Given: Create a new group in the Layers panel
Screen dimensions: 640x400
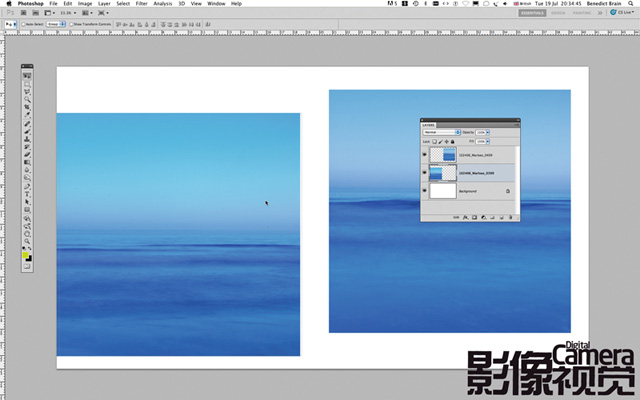Looking at the screenshot, I should [492, 218].
